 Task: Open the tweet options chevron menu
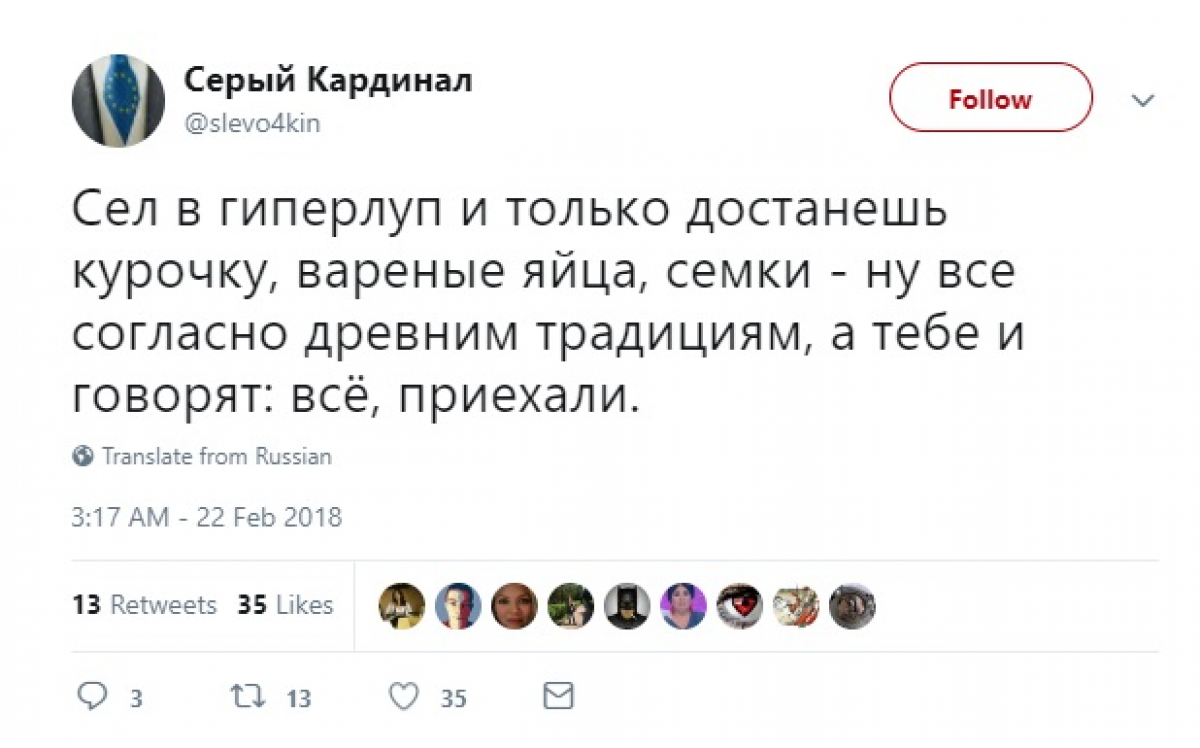[x=1142, y=100]
